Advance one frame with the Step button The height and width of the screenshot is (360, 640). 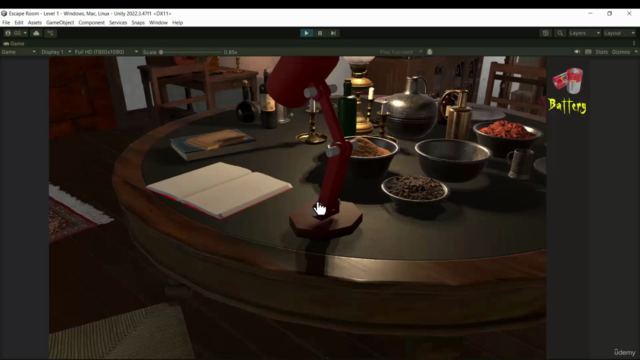333,33
